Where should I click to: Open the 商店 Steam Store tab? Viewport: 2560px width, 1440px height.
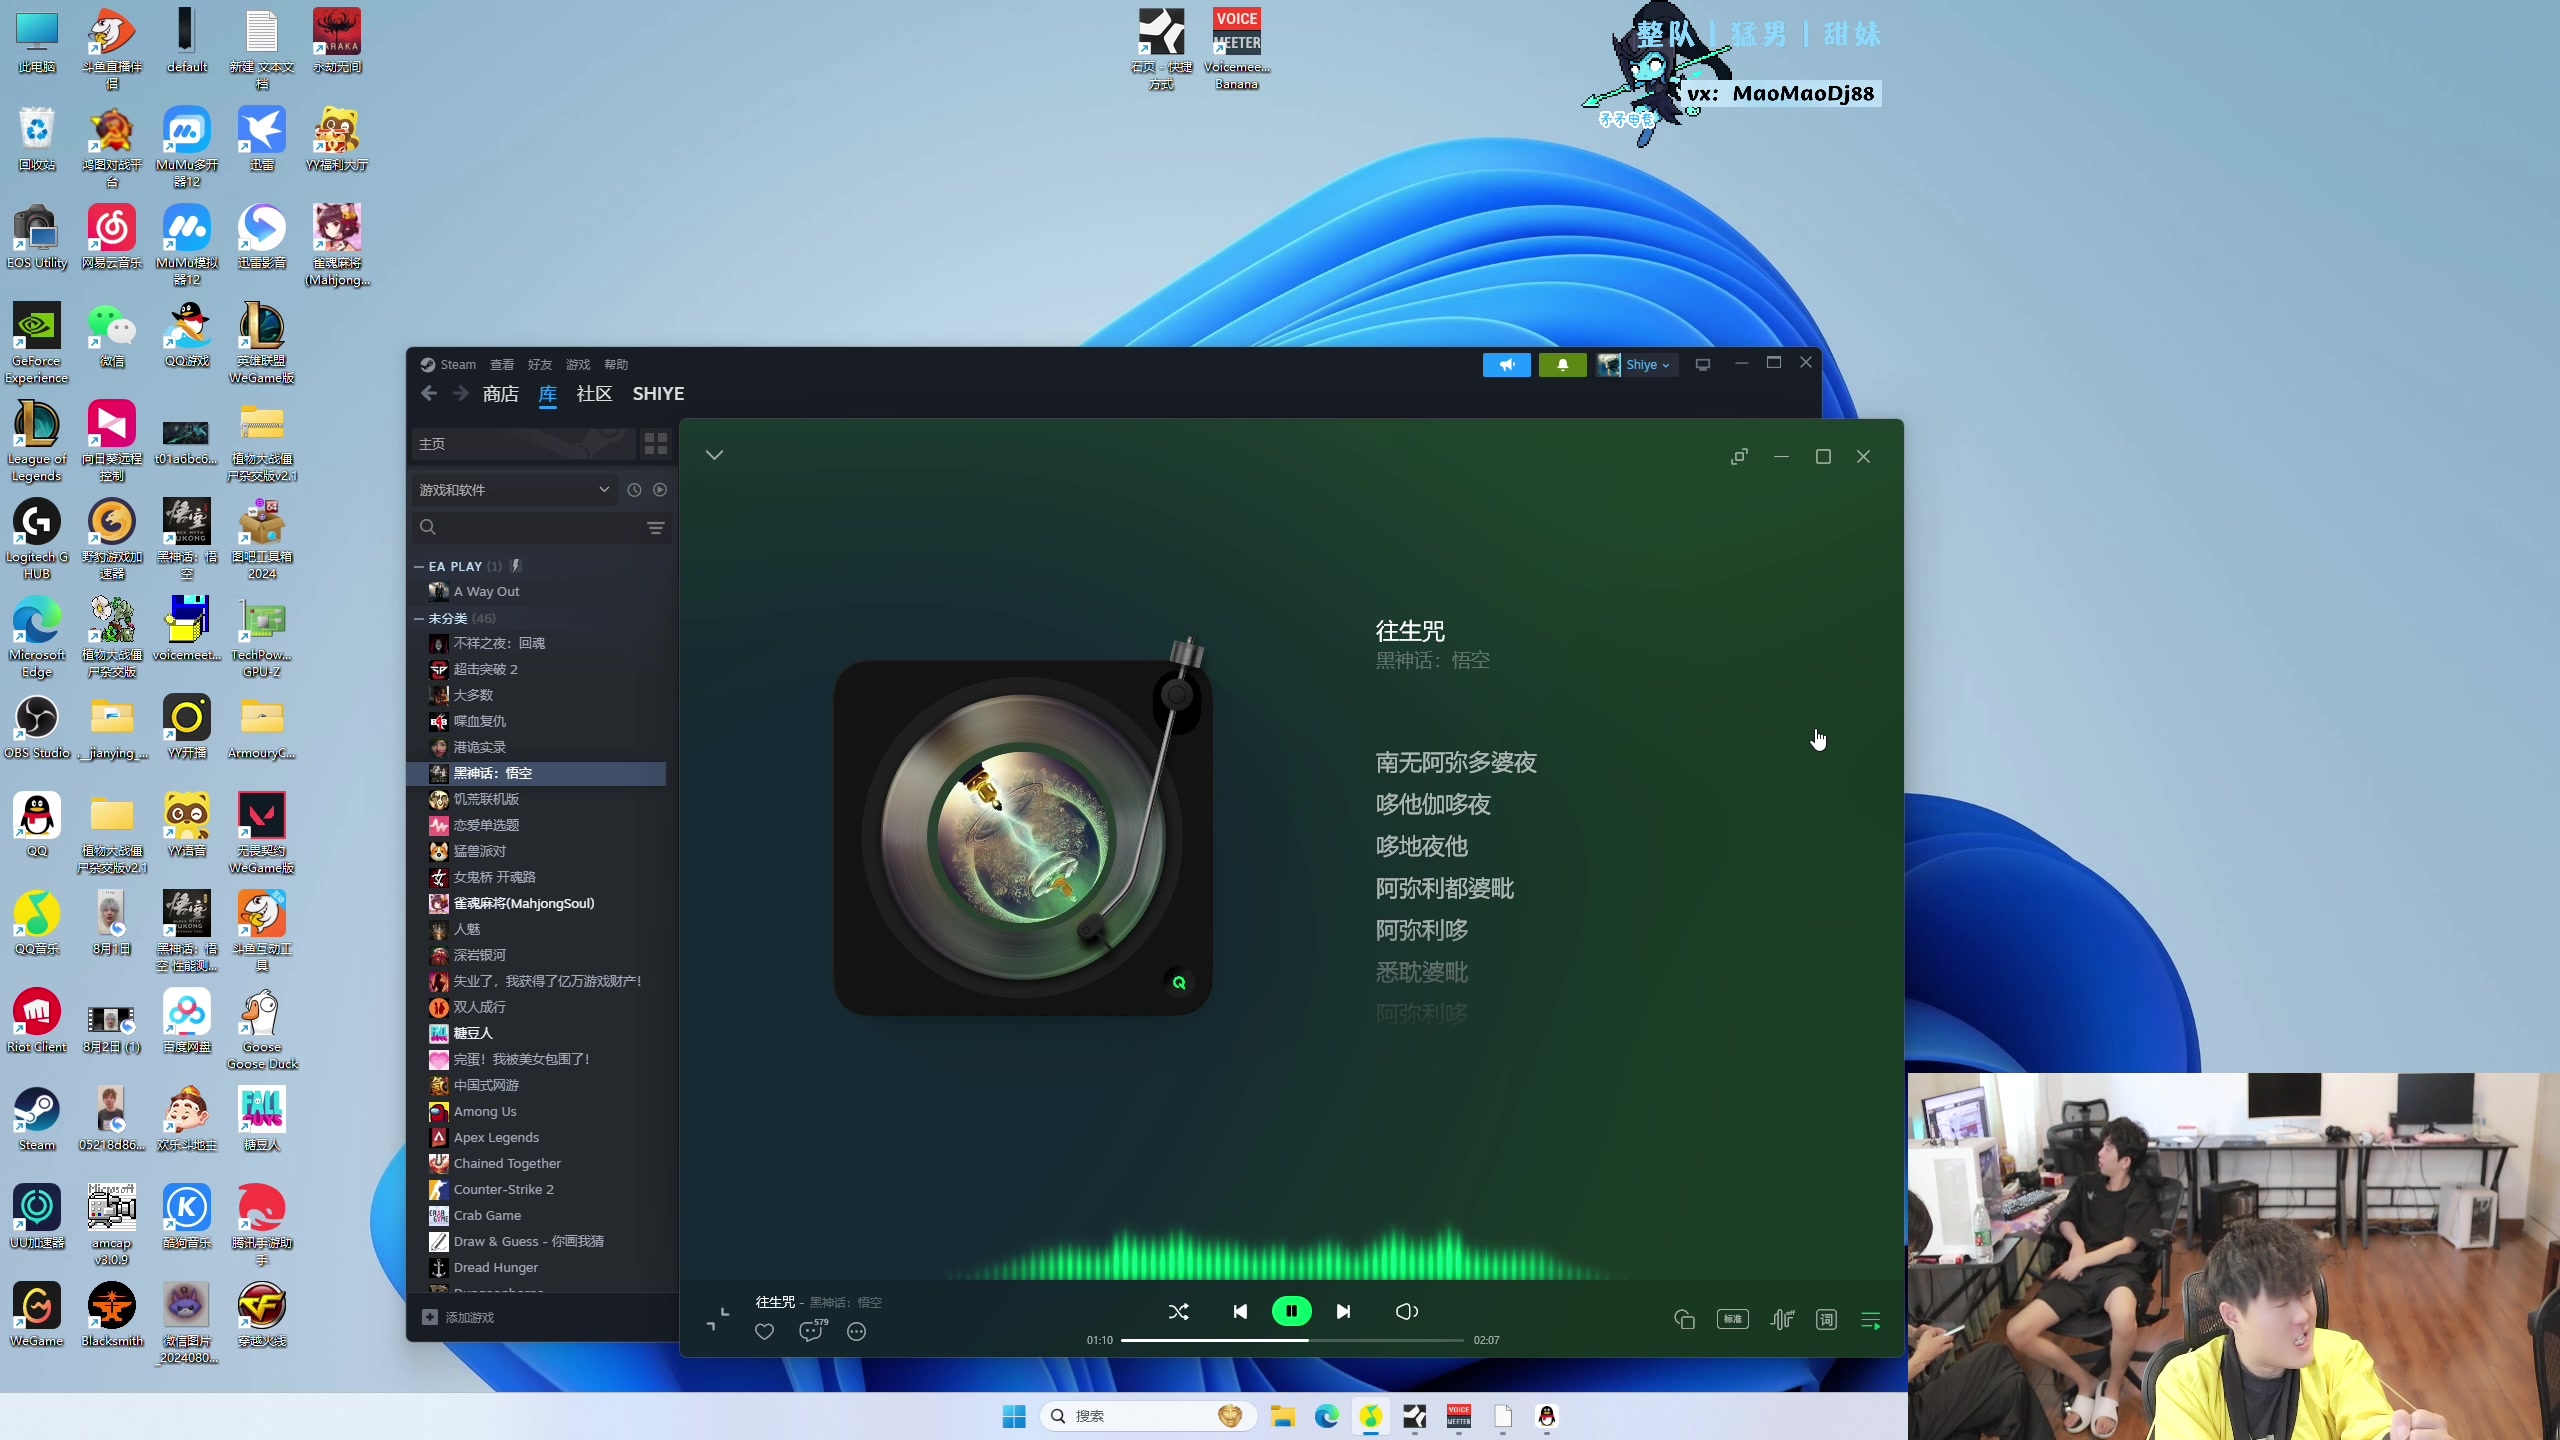pyautogui.click(x=499, y=392)
